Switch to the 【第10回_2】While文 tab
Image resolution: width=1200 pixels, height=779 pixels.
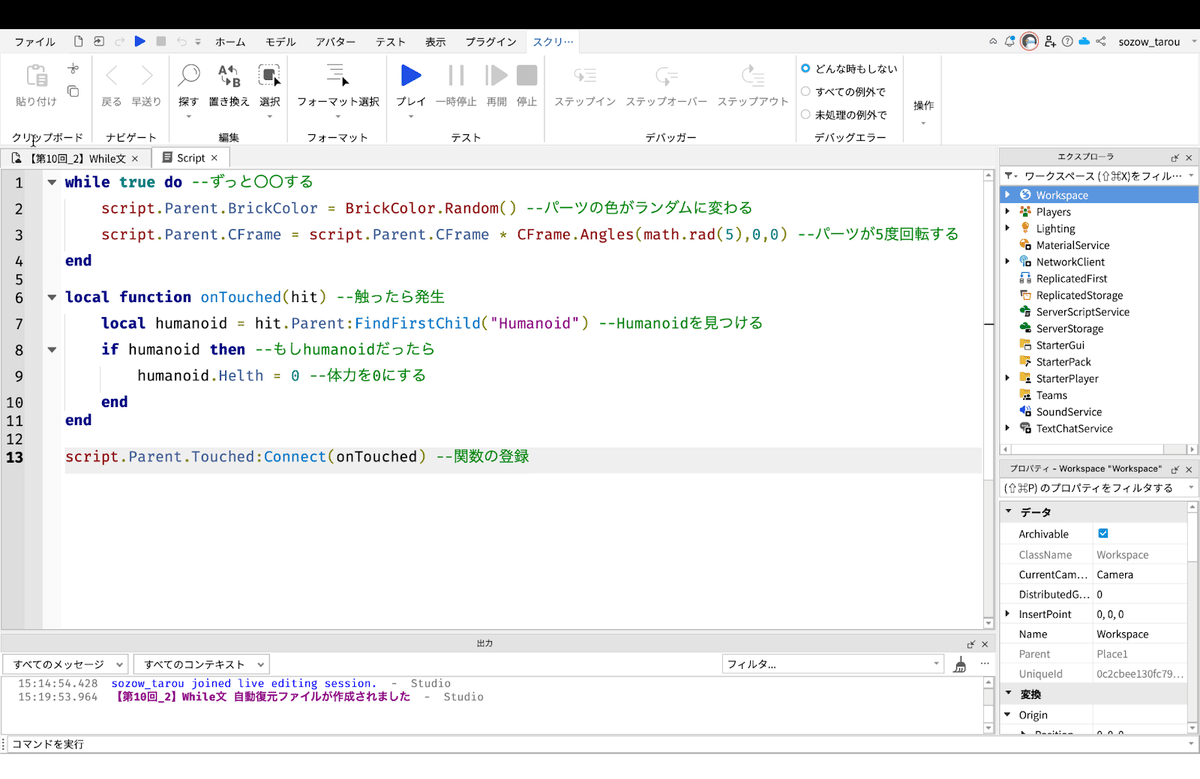77,158
